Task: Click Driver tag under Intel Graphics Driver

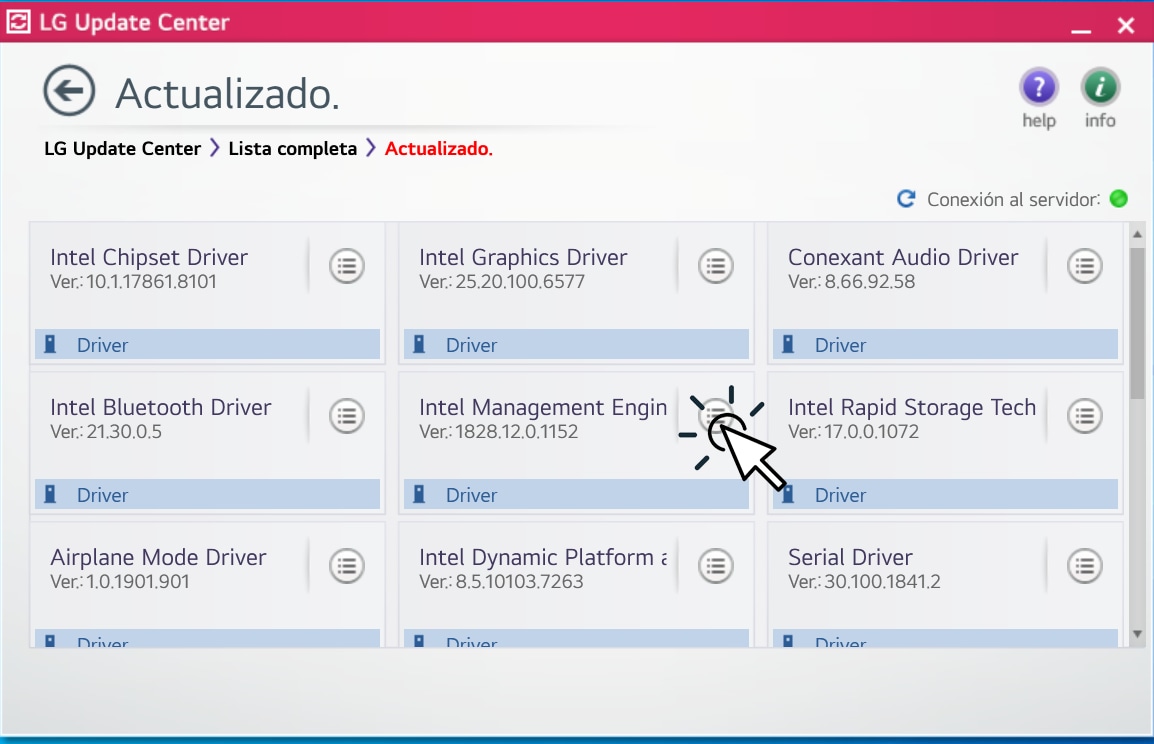Action: pyautogui.click(x=576, y=344)
